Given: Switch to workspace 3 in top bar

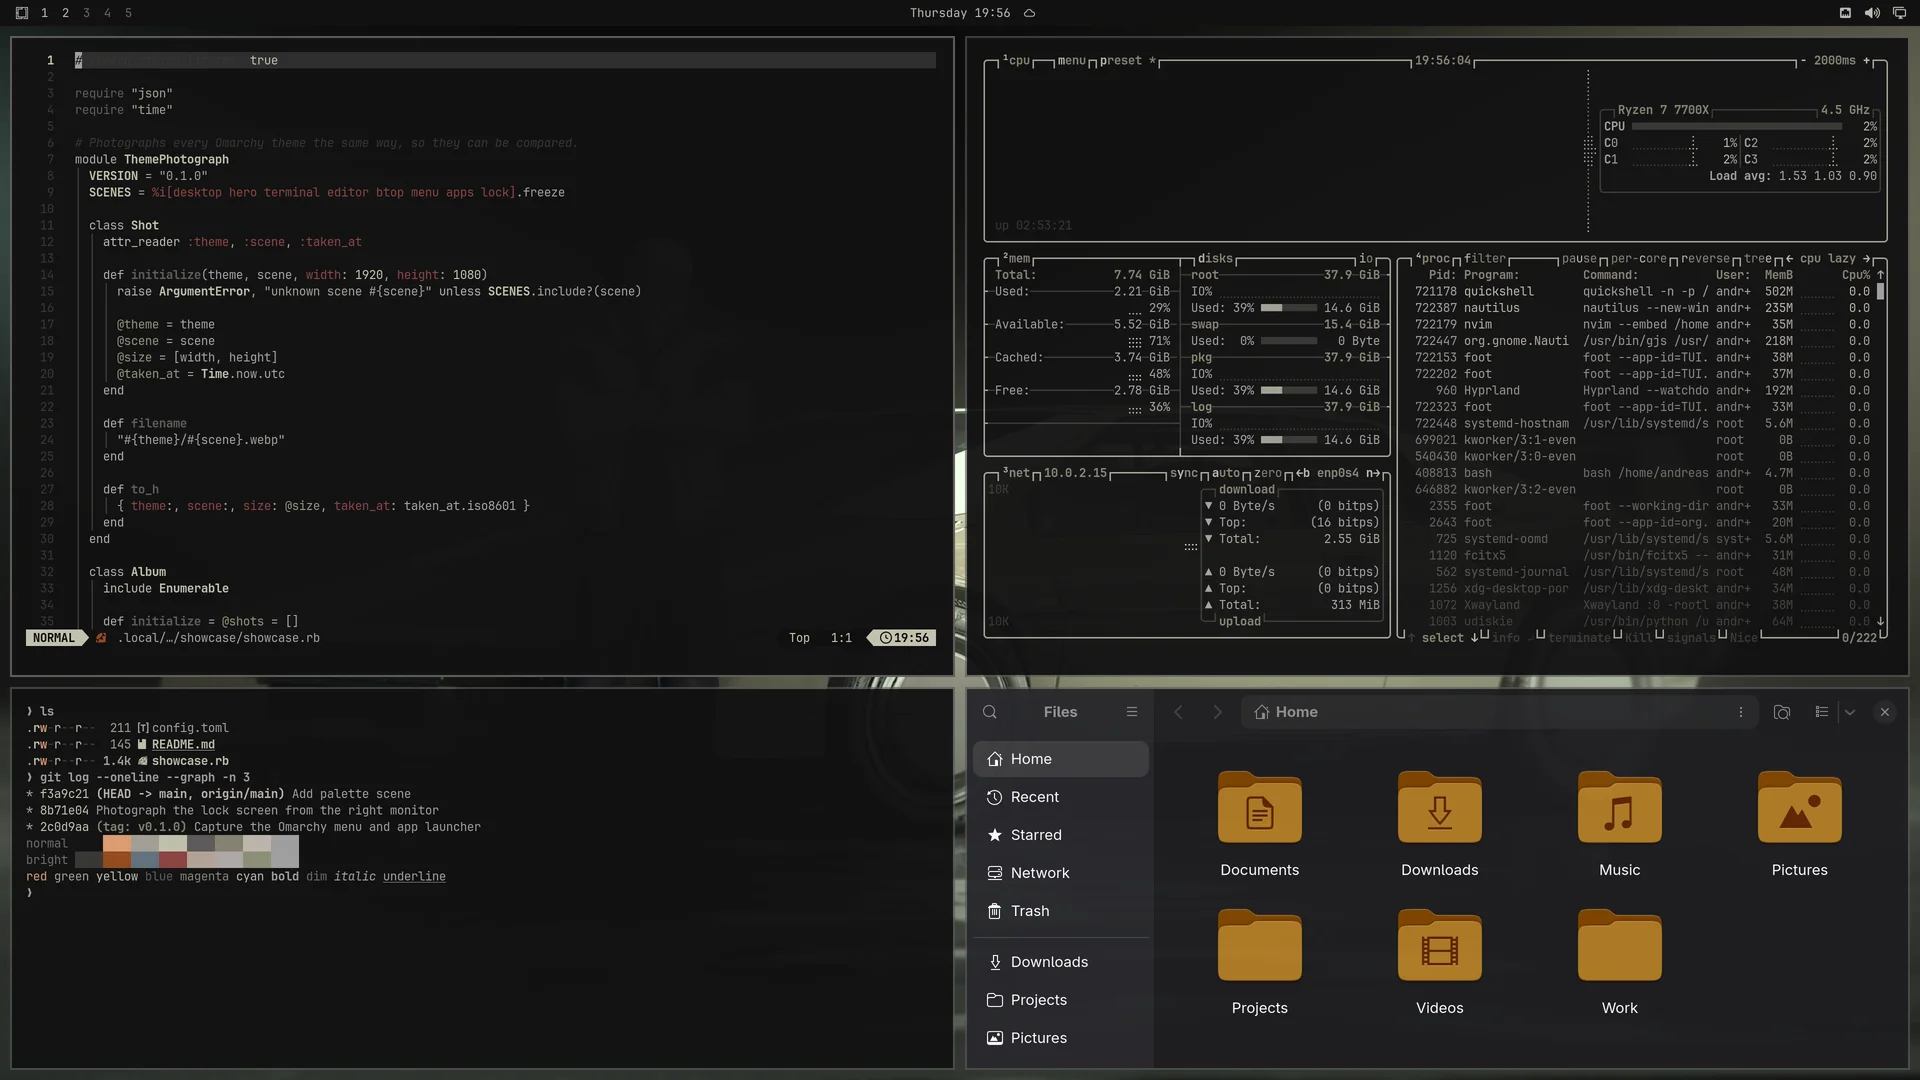Looking at the screenshot, I should tap(86, 13).
